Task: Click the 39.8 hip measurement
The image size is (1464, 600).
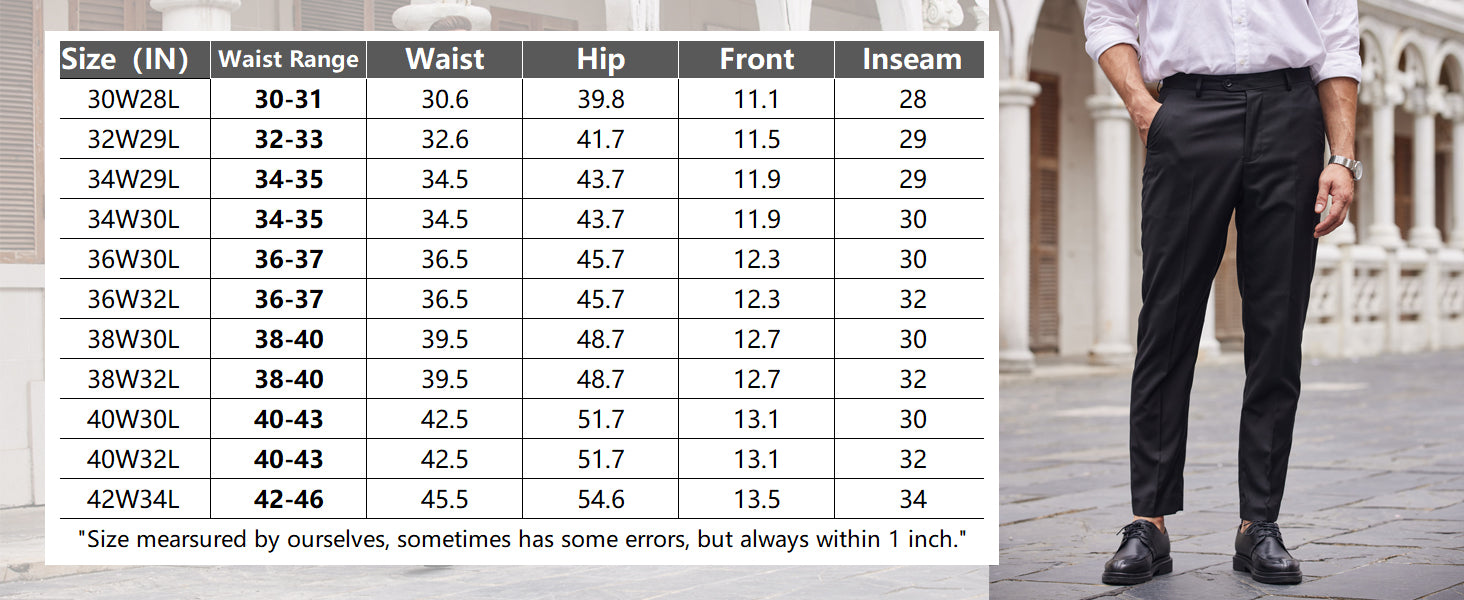Action: click(x=600, y=100)
